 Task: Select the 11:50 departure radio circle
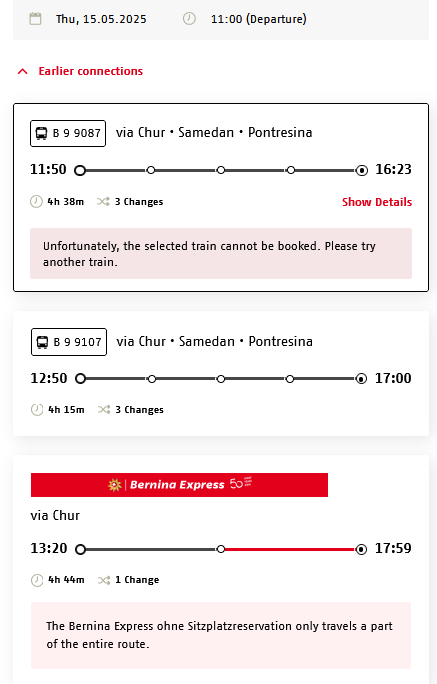(x=80, y=170)
